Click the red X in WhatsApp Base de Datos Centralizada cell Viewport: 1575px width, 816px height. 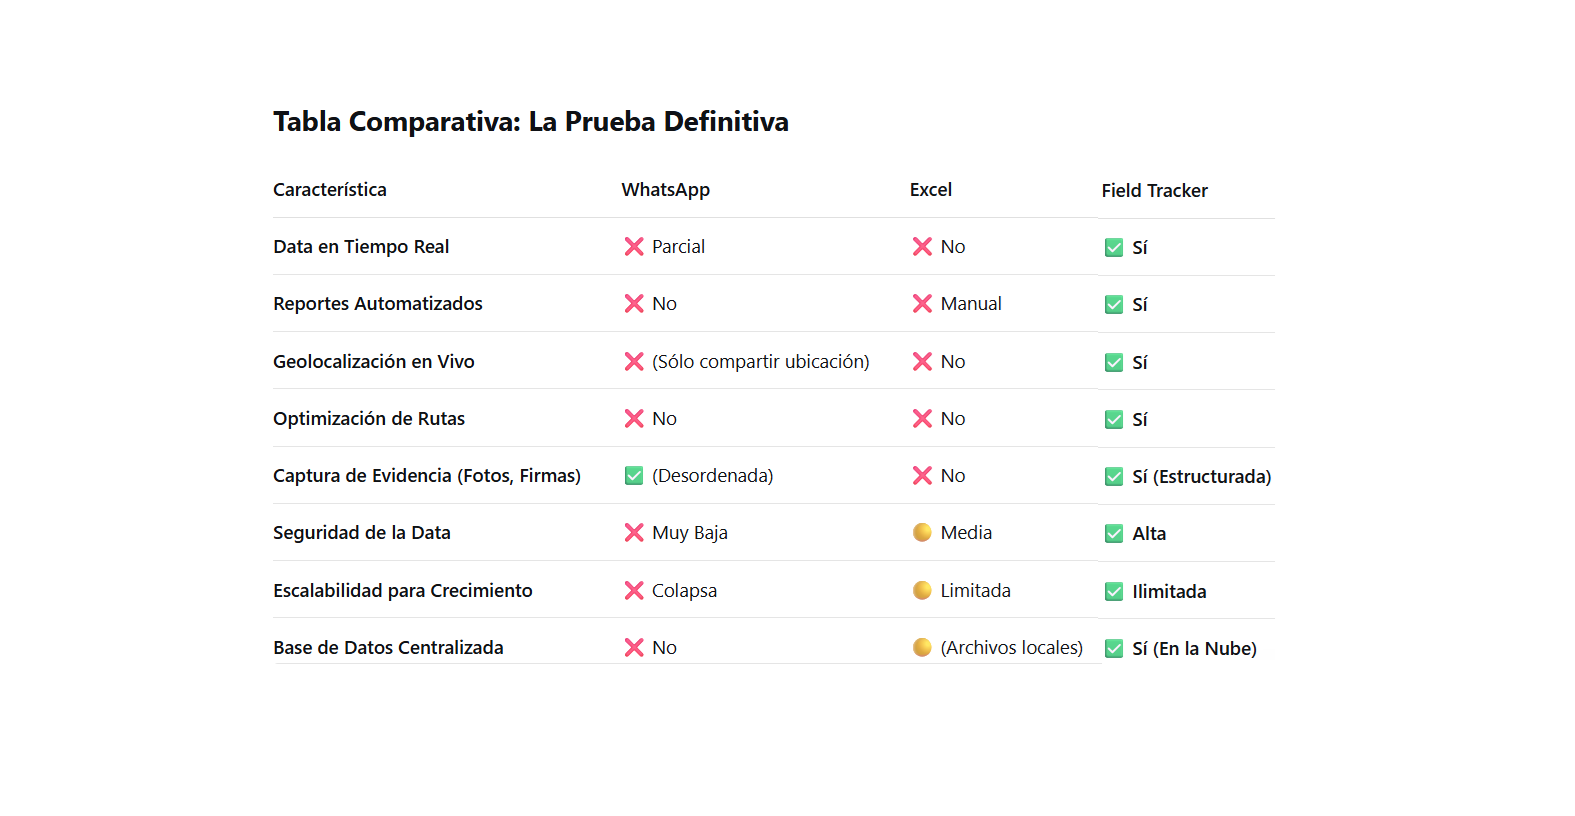click(x=634, y=648)
